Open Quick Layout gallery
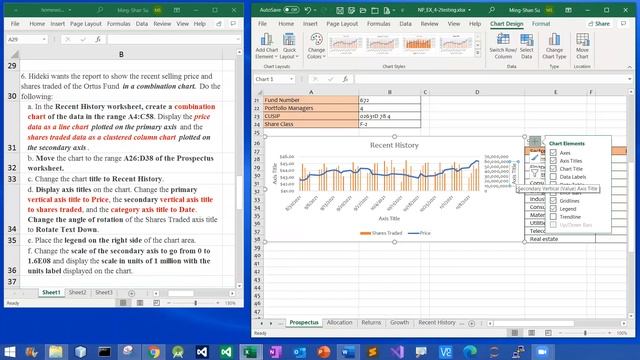This screenshot has width=640, height=360. (289, 46)
